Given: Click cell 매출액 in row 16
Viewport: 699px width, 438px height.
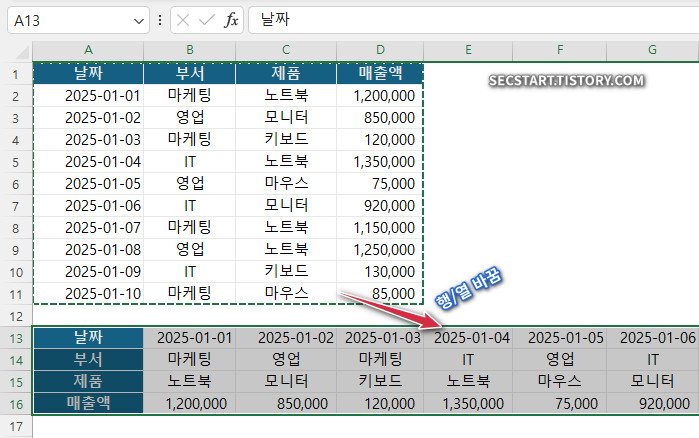Looking at the screenshot, I should coord(88,404).
